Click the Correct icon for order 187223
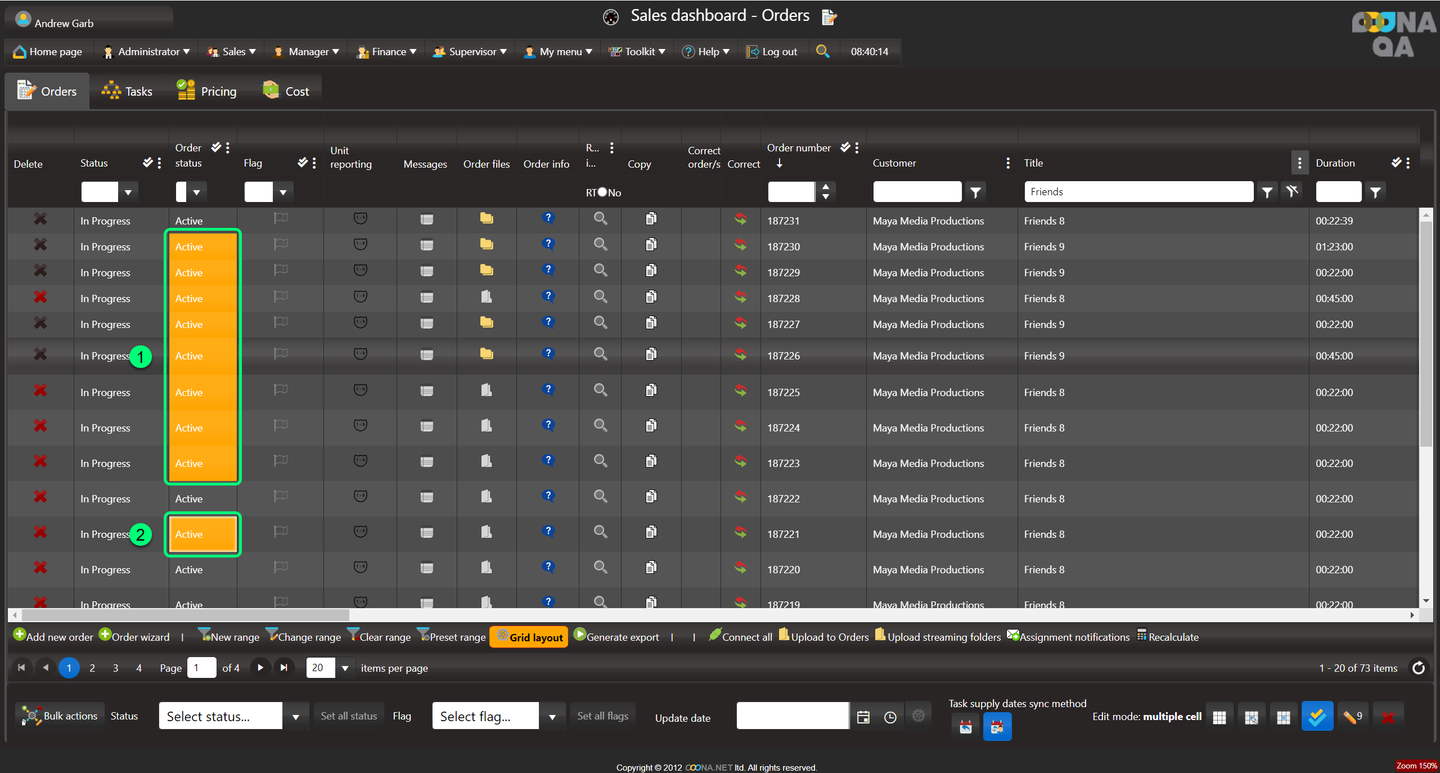This screenshot has width=1440, height=773. 740,462
